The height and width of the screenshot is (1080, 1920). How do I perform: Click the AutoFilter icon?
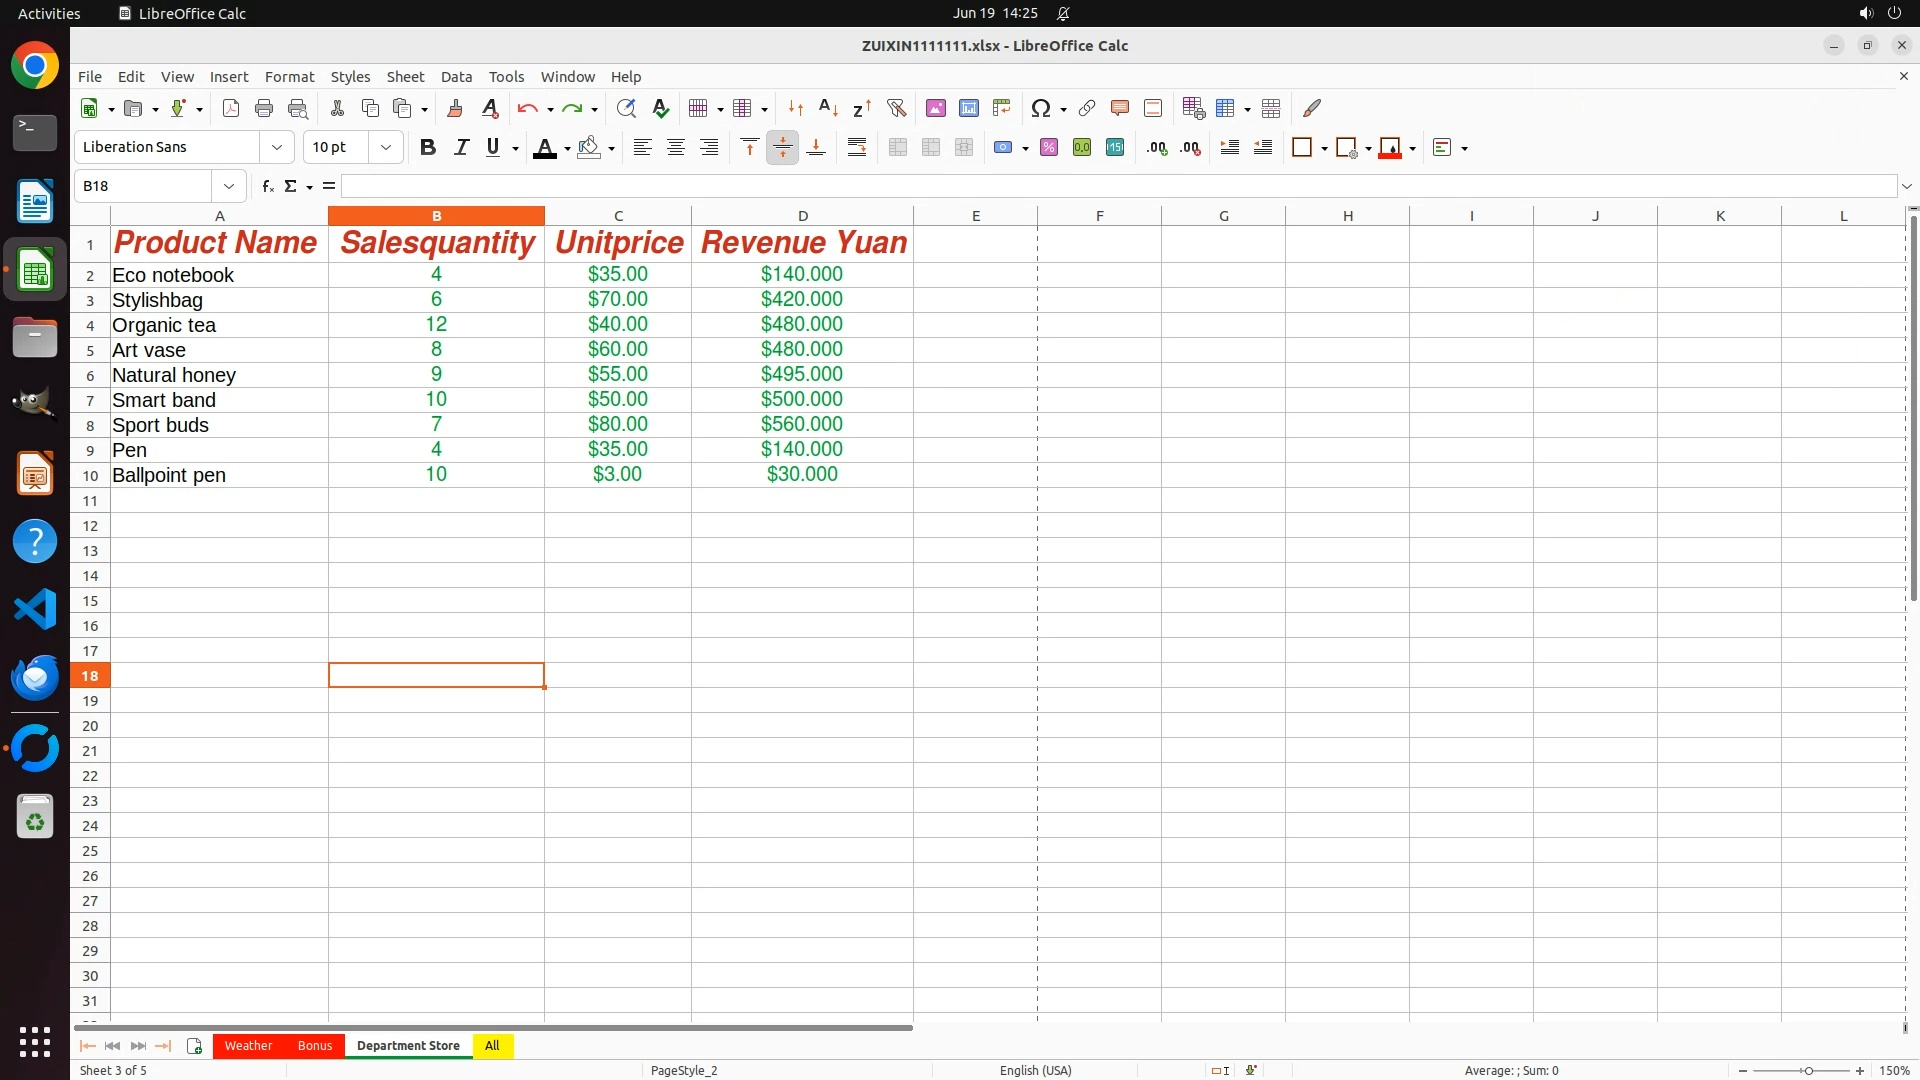pos(896,108)
